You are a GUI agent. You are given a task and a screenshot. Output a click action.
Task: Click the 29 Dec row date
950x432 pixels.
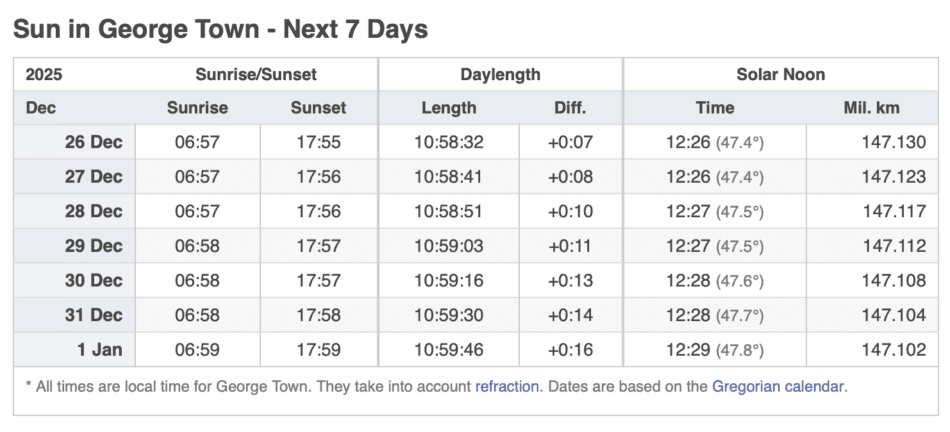[93, 246]
